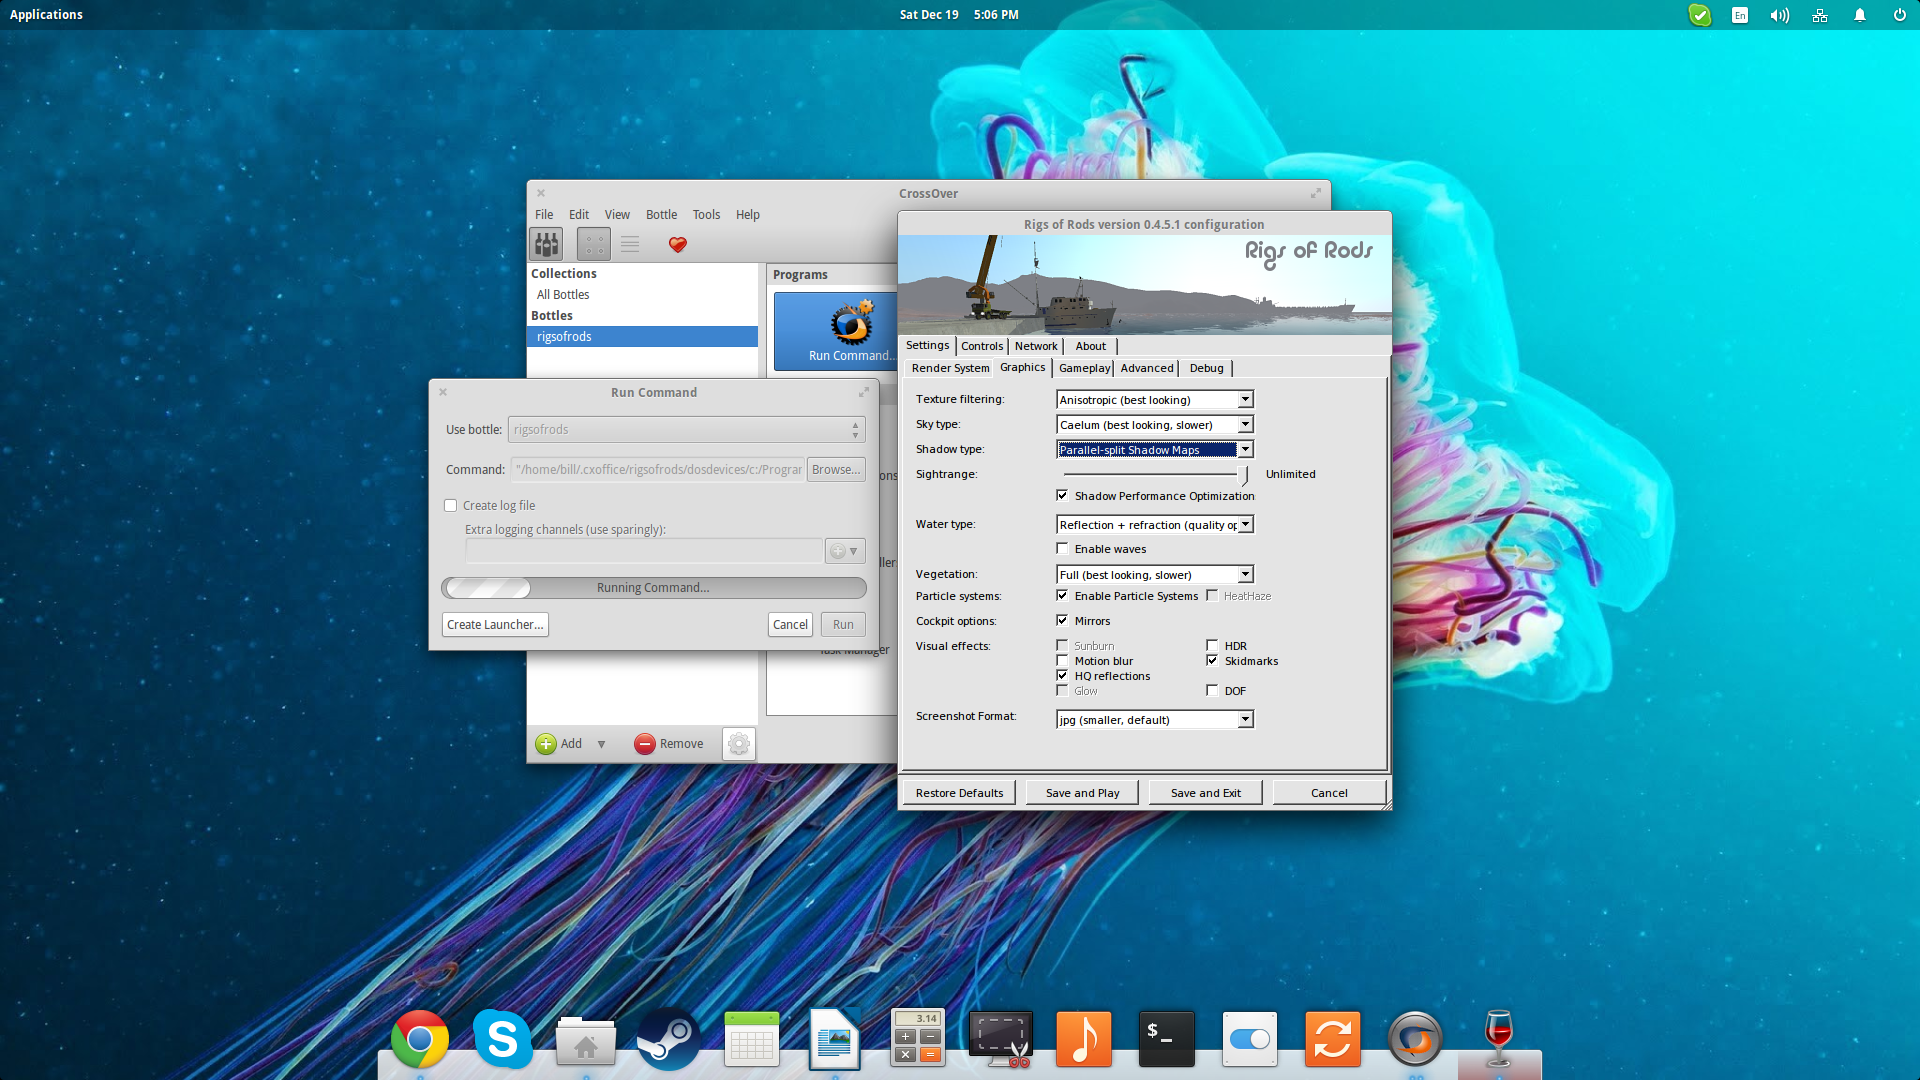Cancel the Run Command dialog
The height and width of the screenshot is (1080, 1920).
tap(790, 625)
